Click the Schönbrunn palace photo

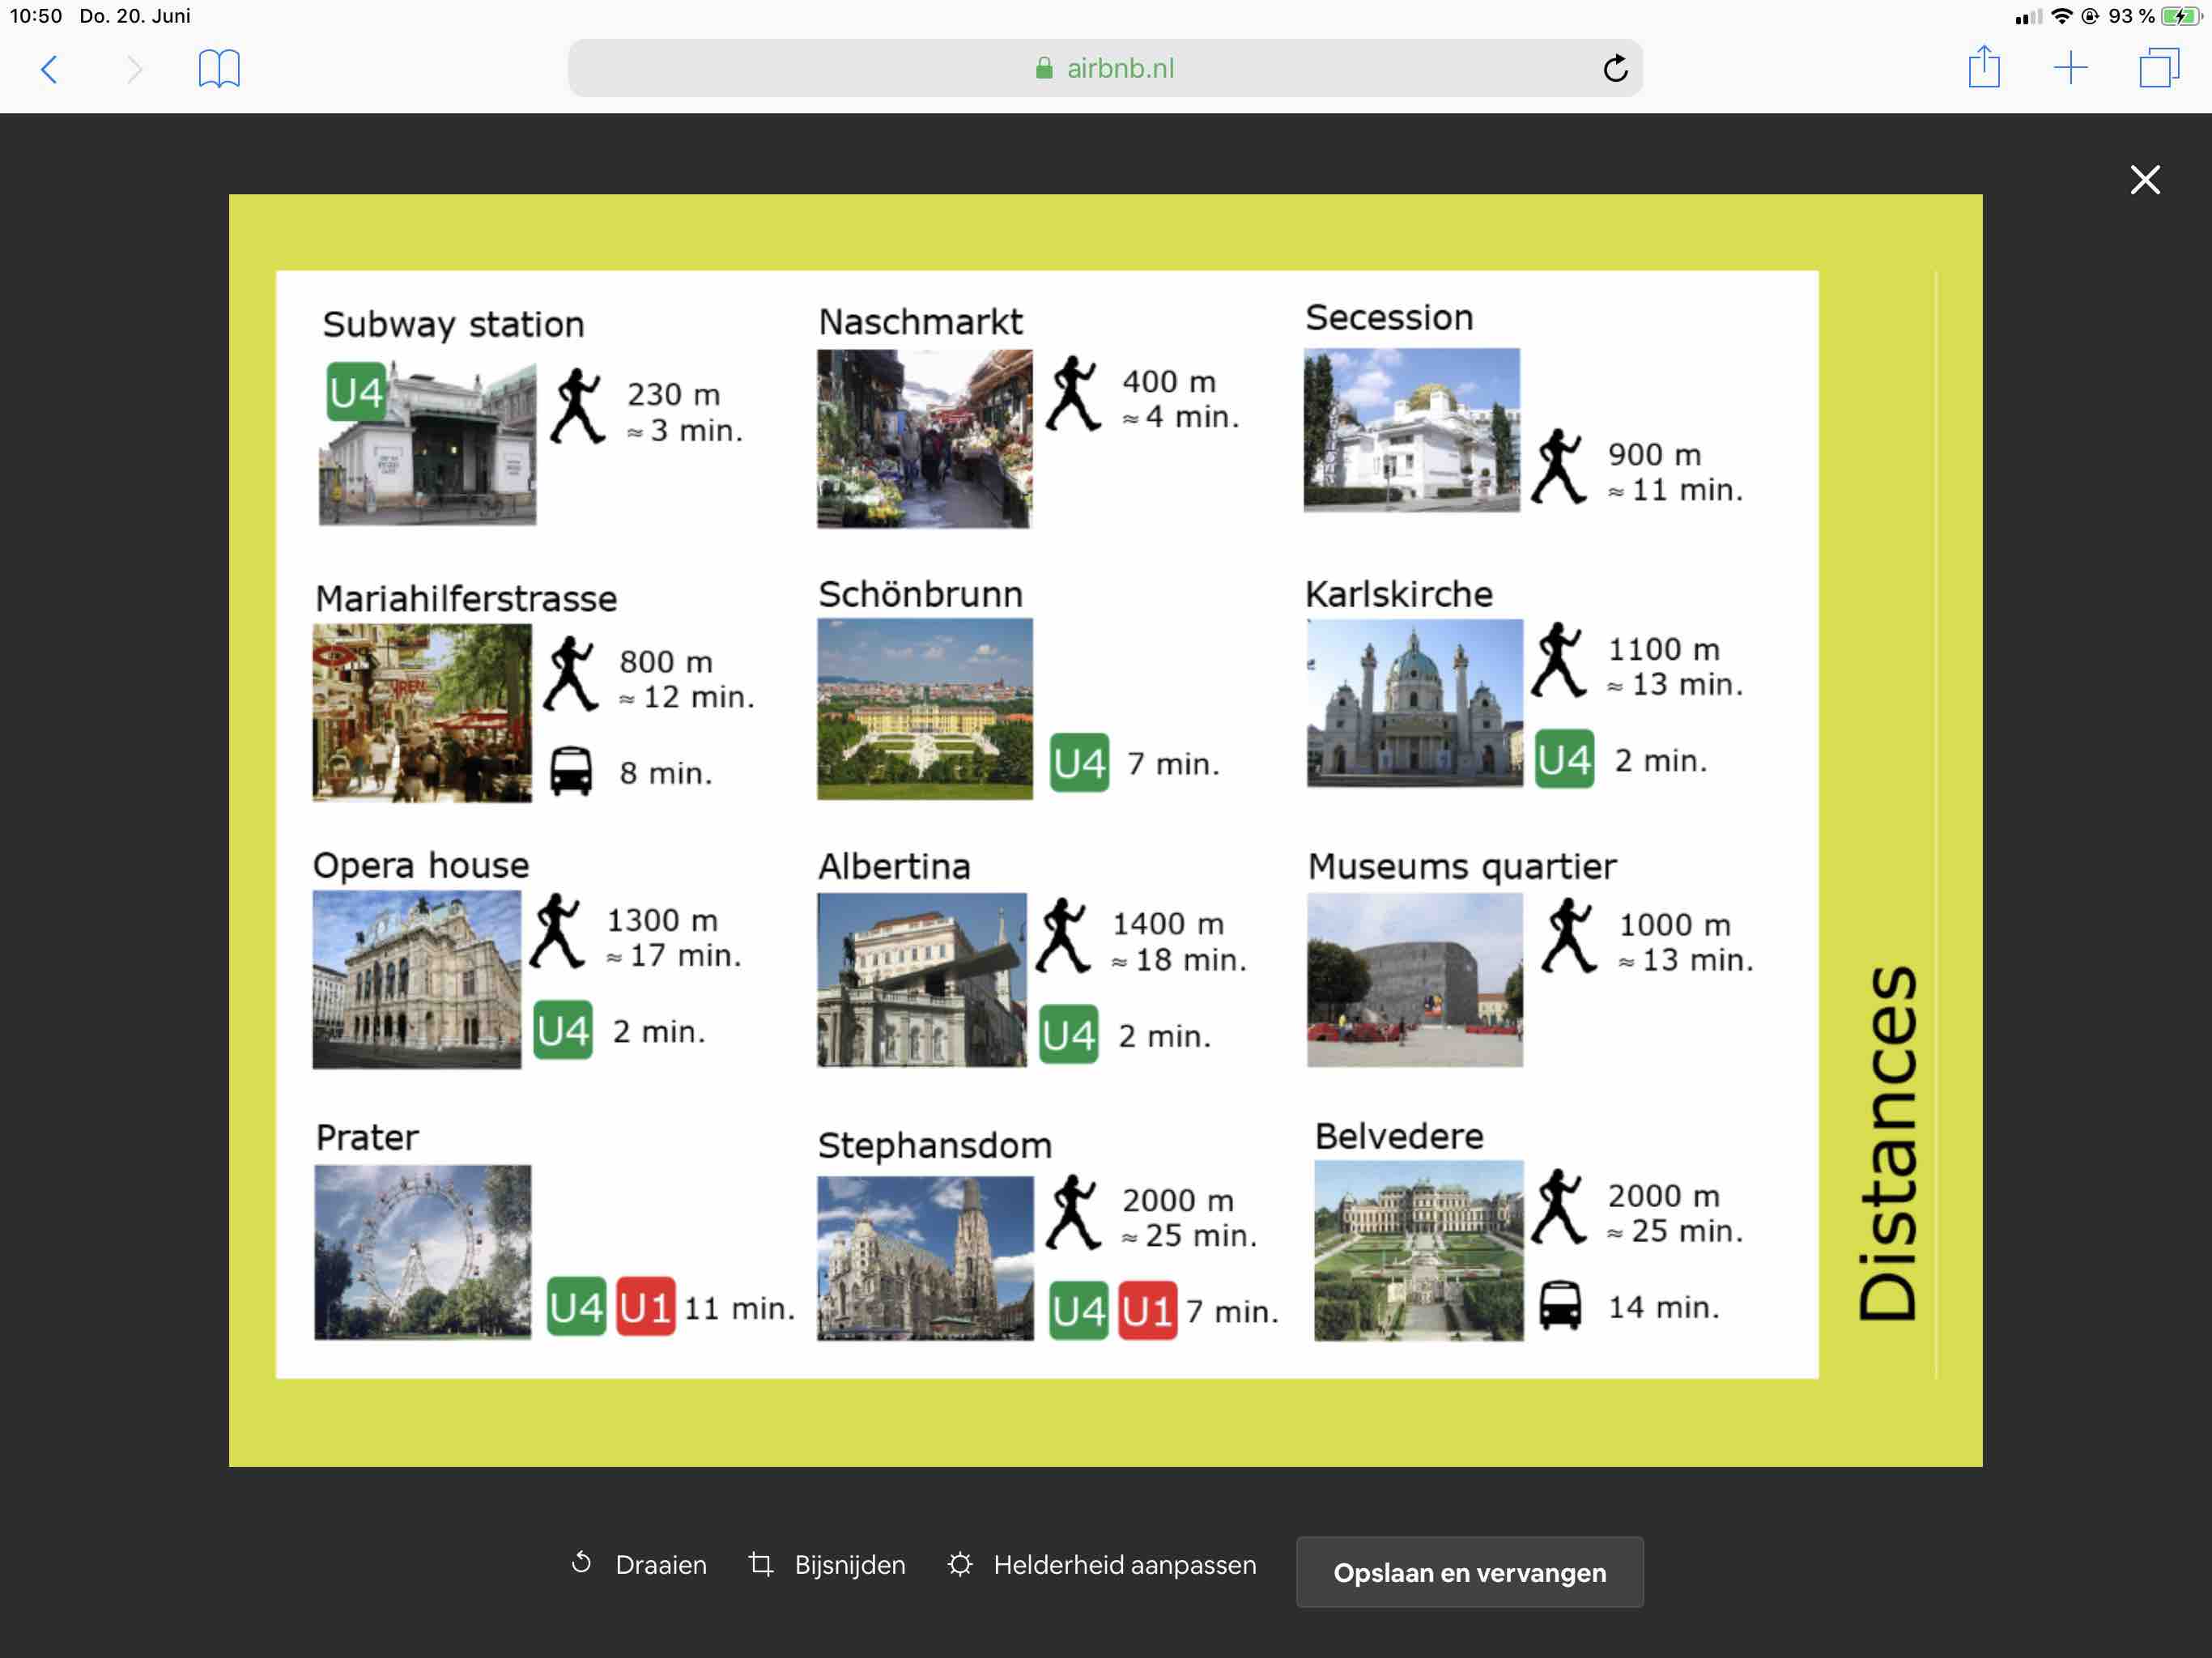pyautogui.click(x=924, y=708)
